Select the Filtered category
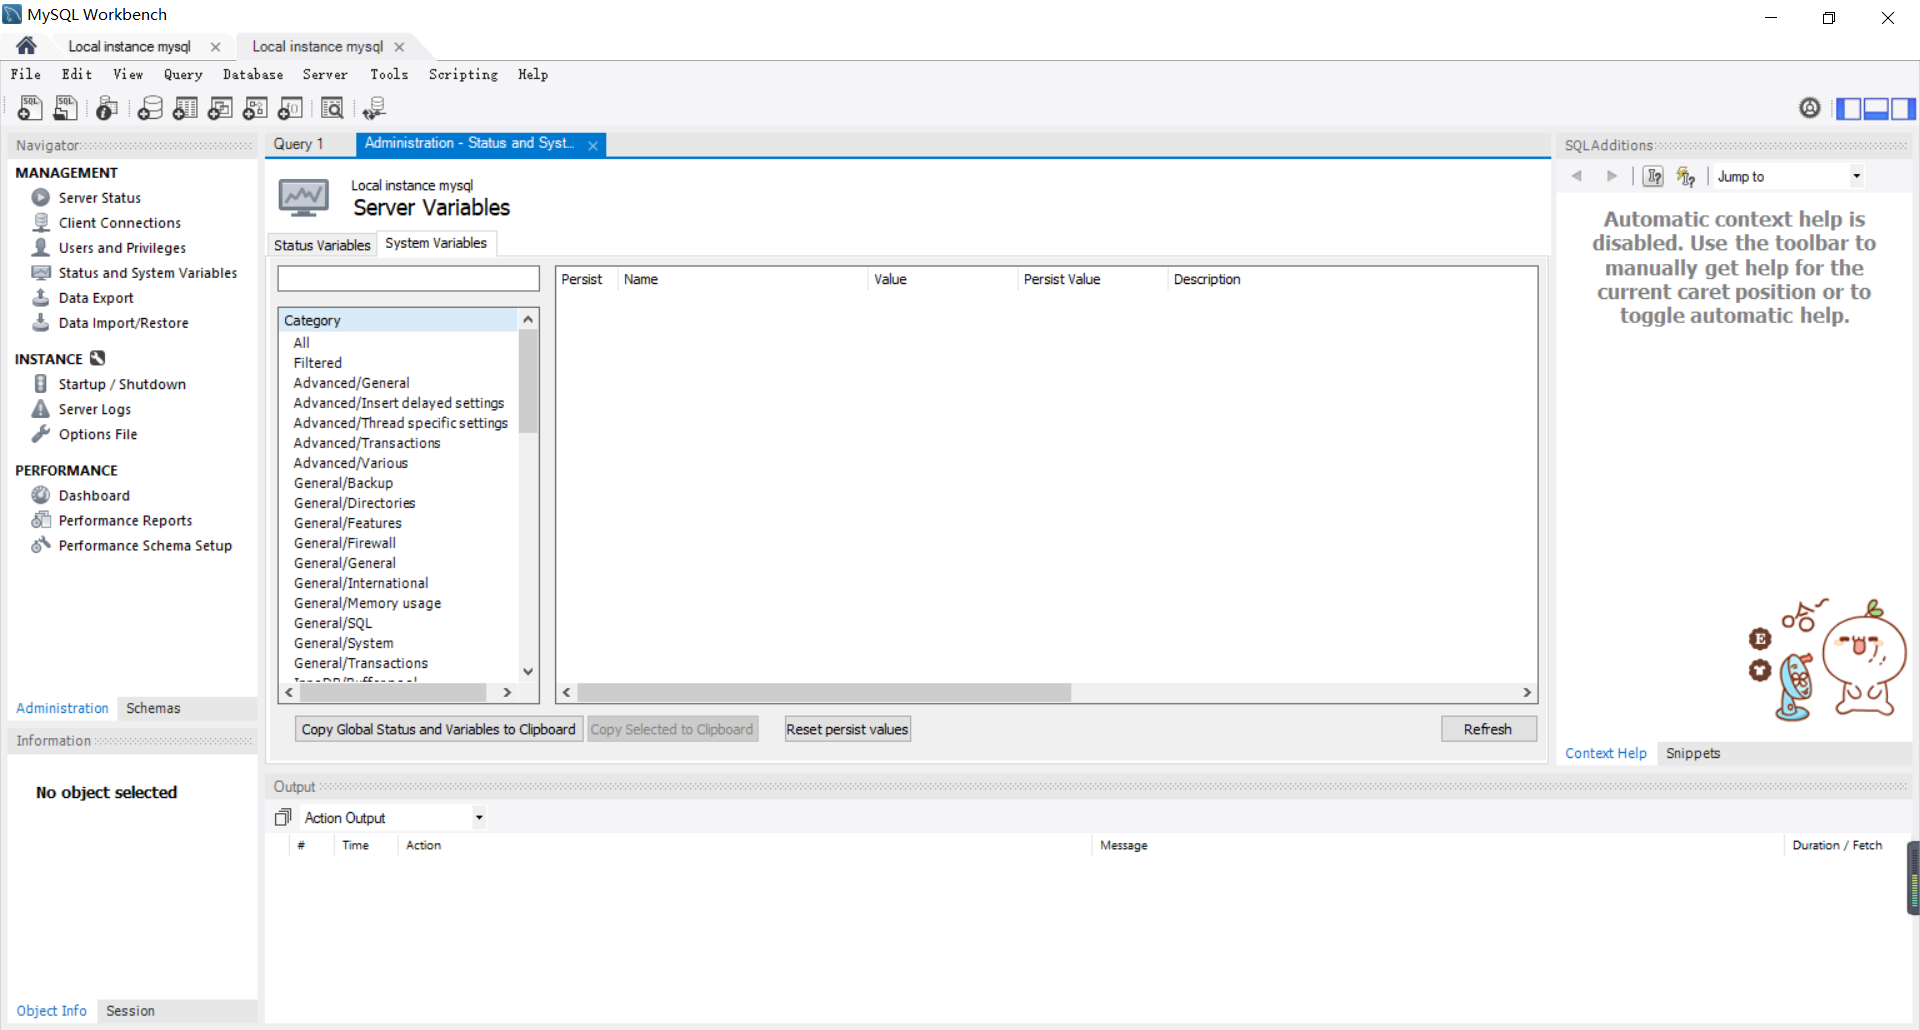 click(318, 363)
